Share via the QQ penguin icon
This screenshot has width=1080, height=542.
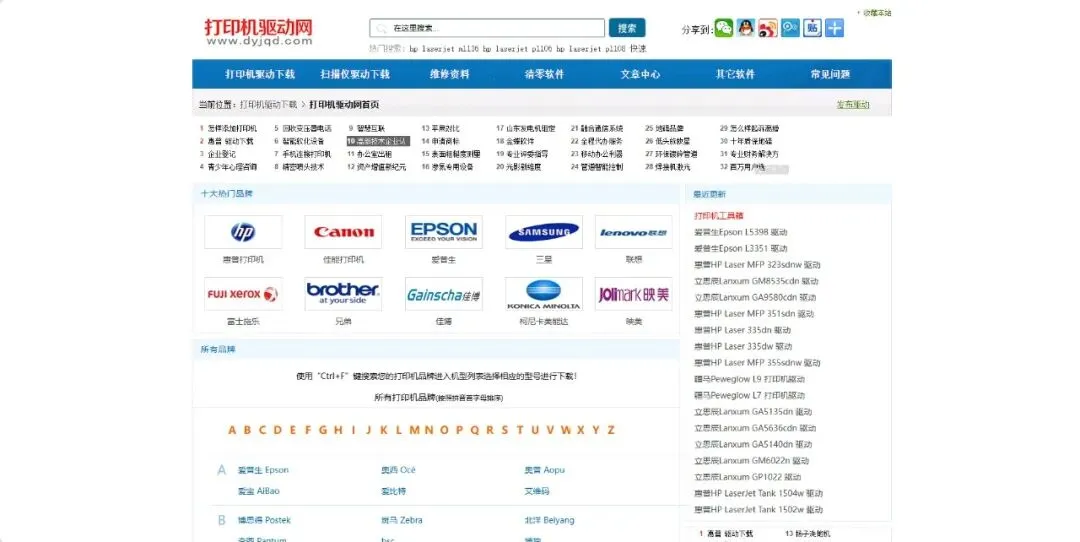click(x=746, y=28)
